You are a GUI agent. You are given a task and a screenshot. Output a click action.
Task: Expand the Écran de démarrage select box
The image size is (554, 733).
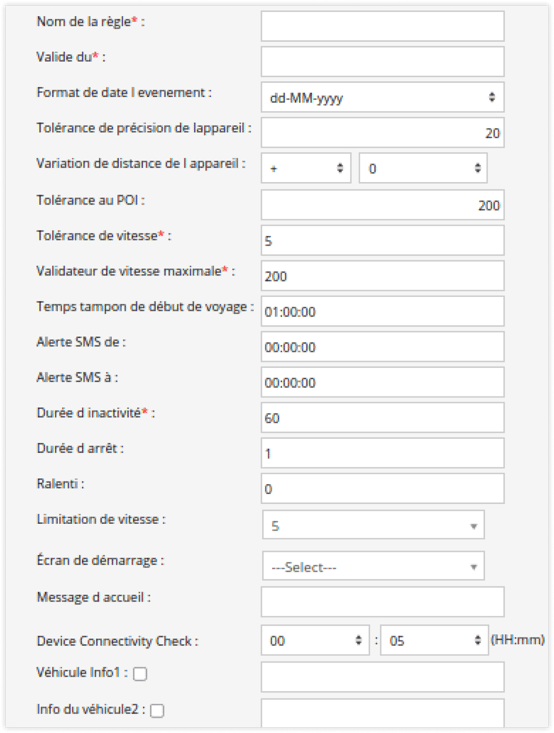(373, 566)
